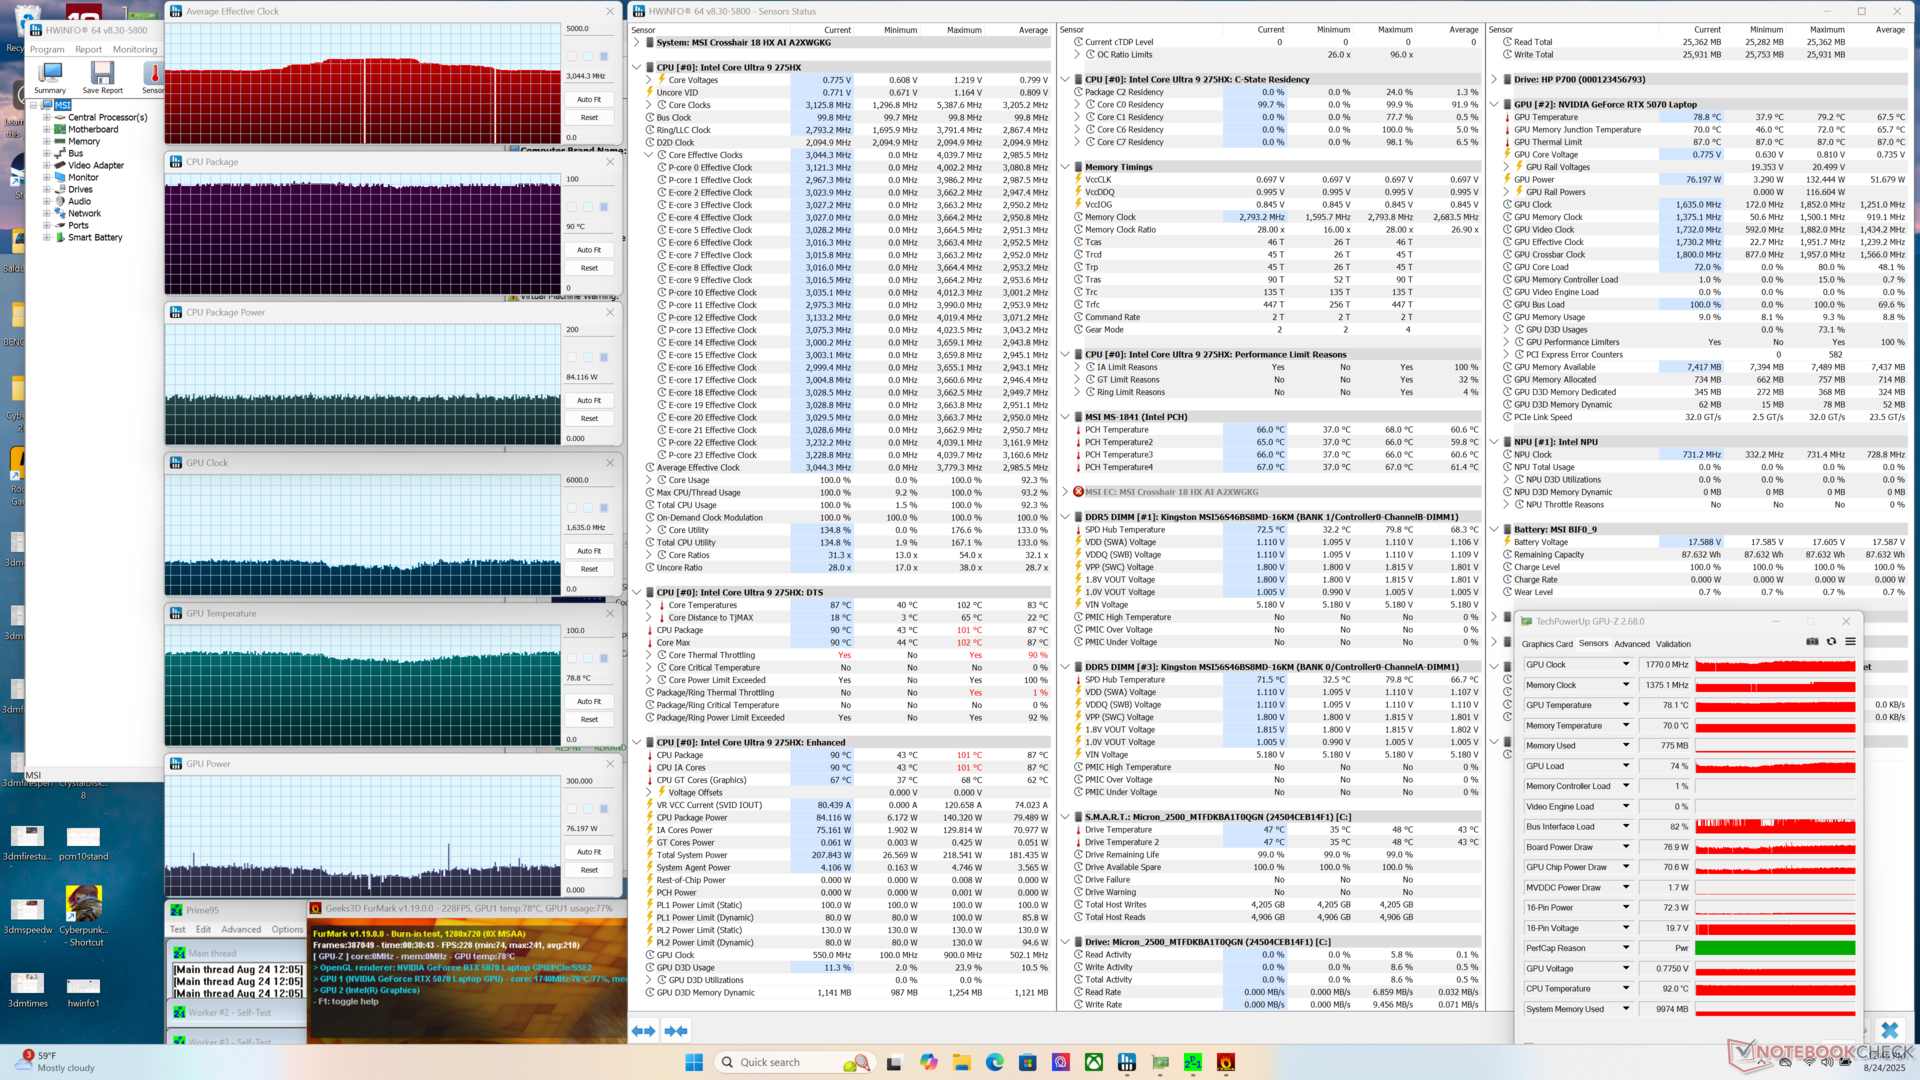Click GPU-Z refresh icon
This screenshot has width=1920, height=1080.
[x=1831, y=642]
